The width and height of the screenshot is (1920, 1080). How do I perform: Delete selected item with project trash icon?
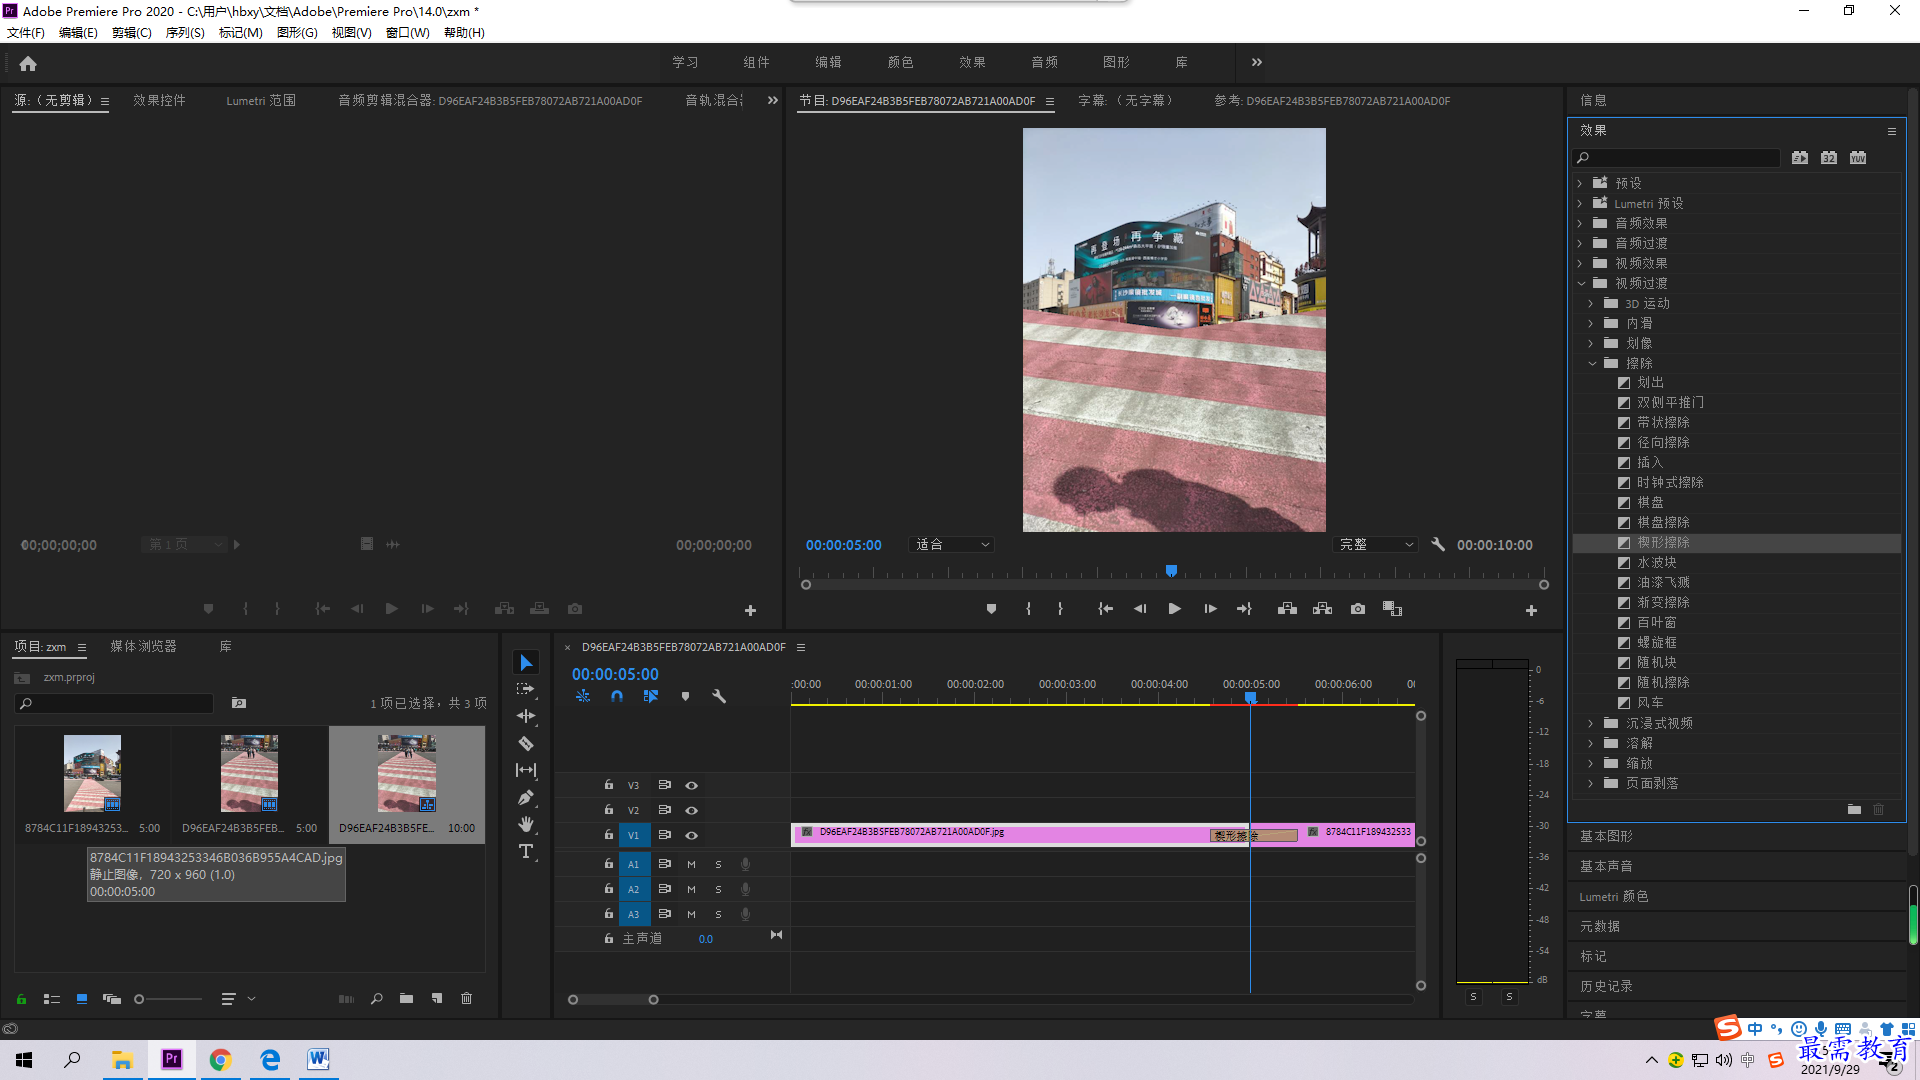click(x=466, y=998)
